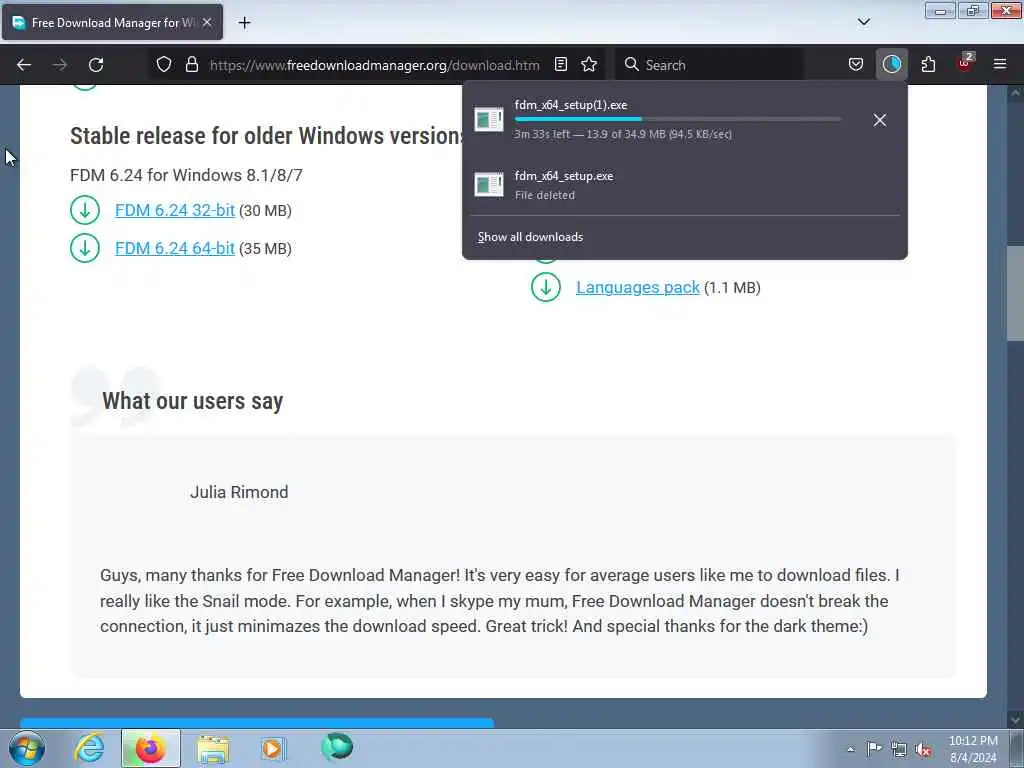The image size is (1024, 768).
Task: Open a new tab with plus button
Action: tap(244, 22)
